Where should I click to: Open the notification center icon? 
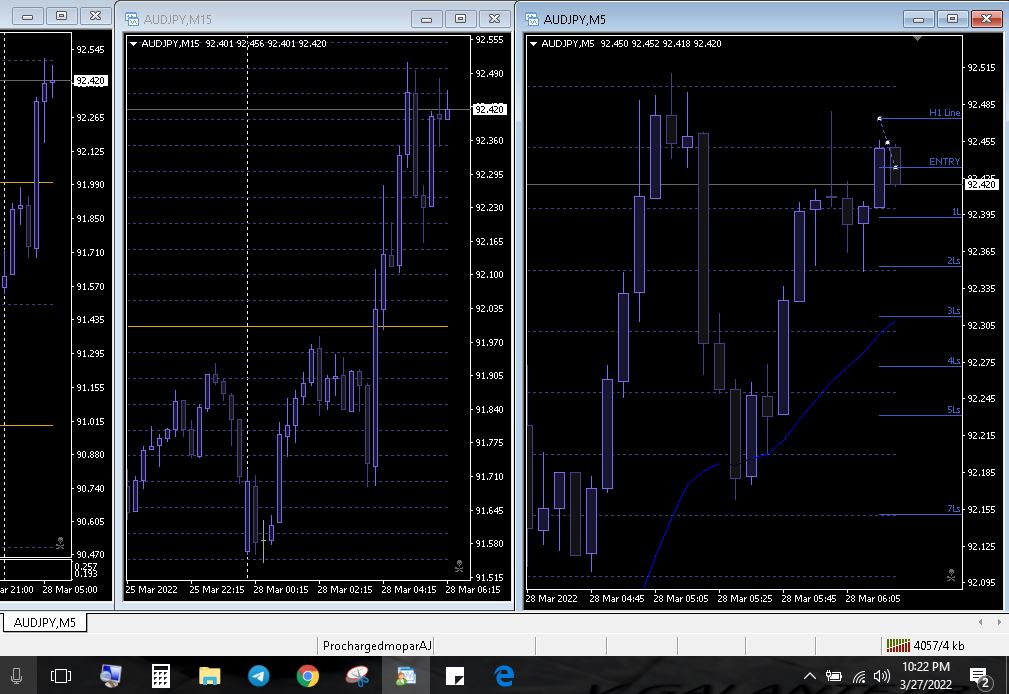point(979,677)
